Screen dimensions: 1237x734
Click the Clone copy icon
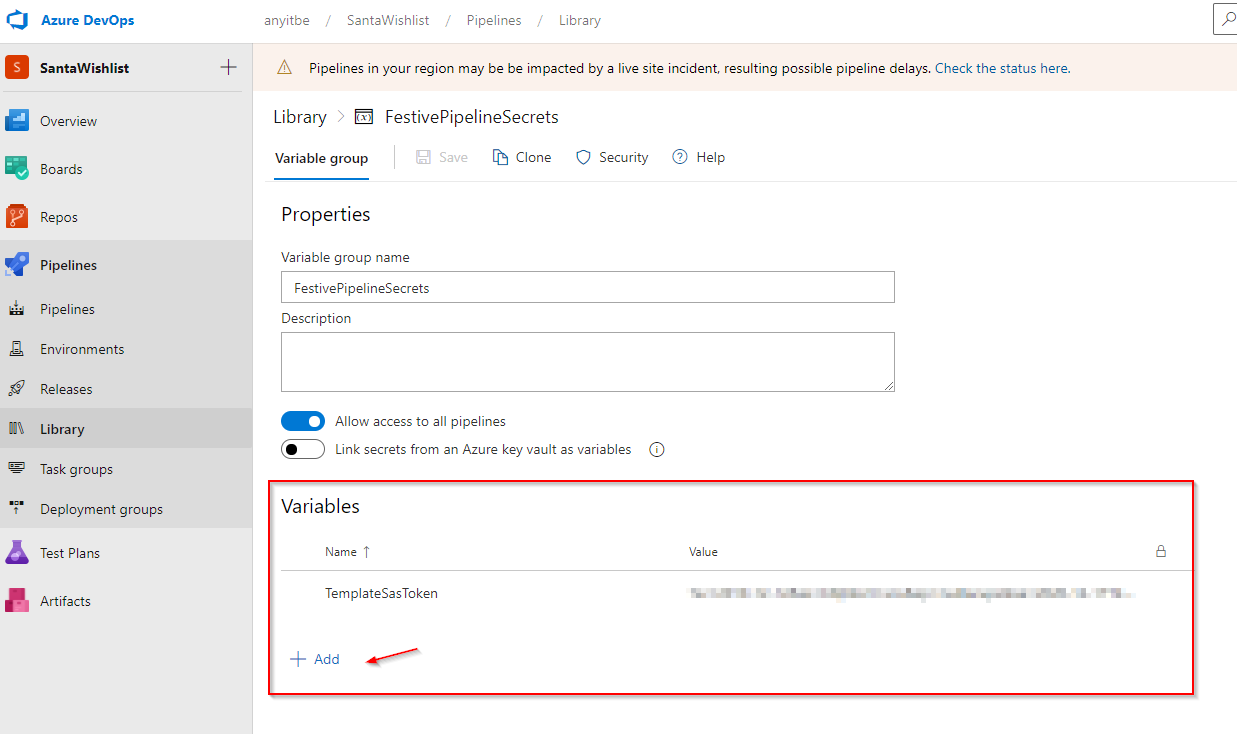pyautogui.click(x=501, y=157)
